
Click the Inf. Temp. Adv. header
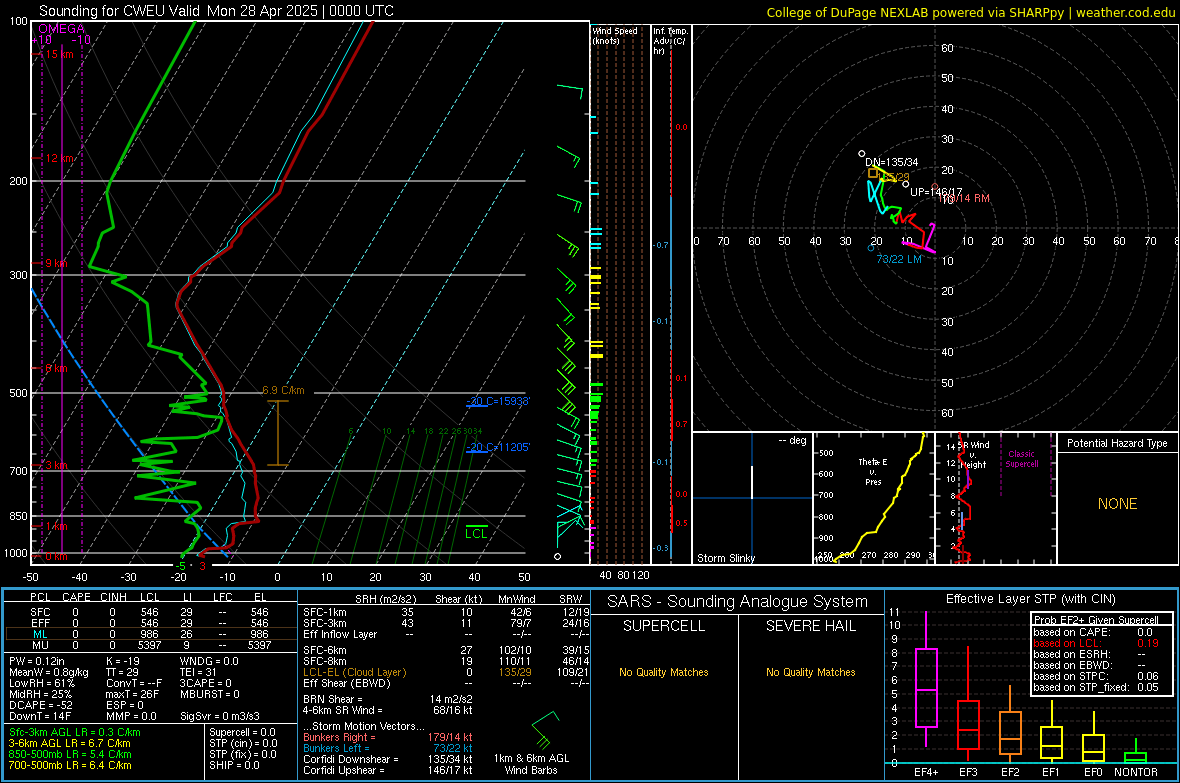tap(670, 41)
